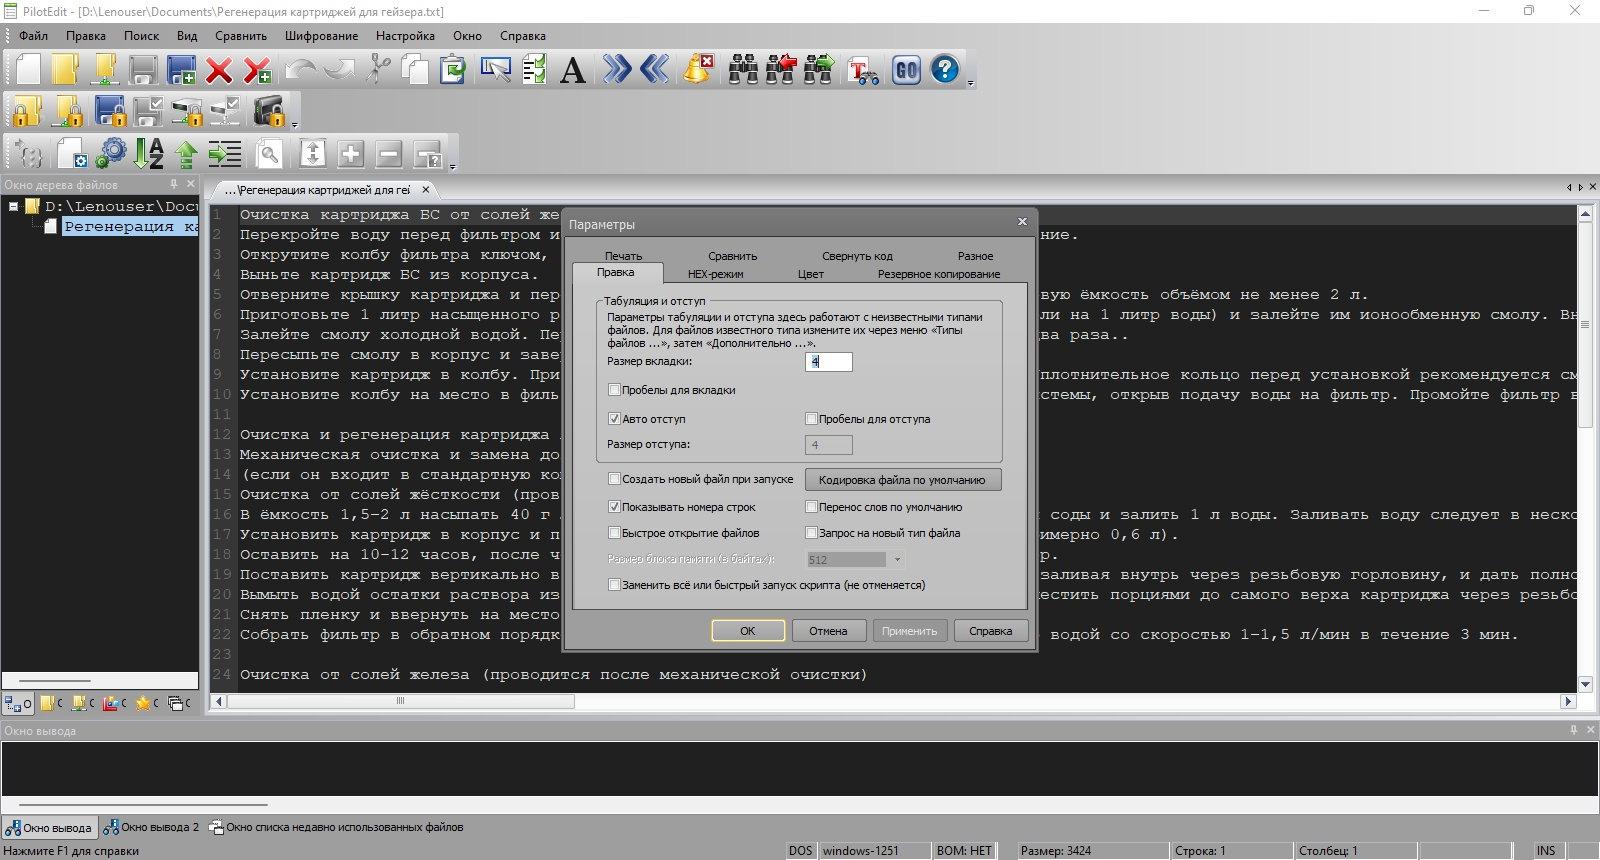Click the red X close file icon
The width and height of the screenshot is (1600, 860).
[x=219, y=70]
